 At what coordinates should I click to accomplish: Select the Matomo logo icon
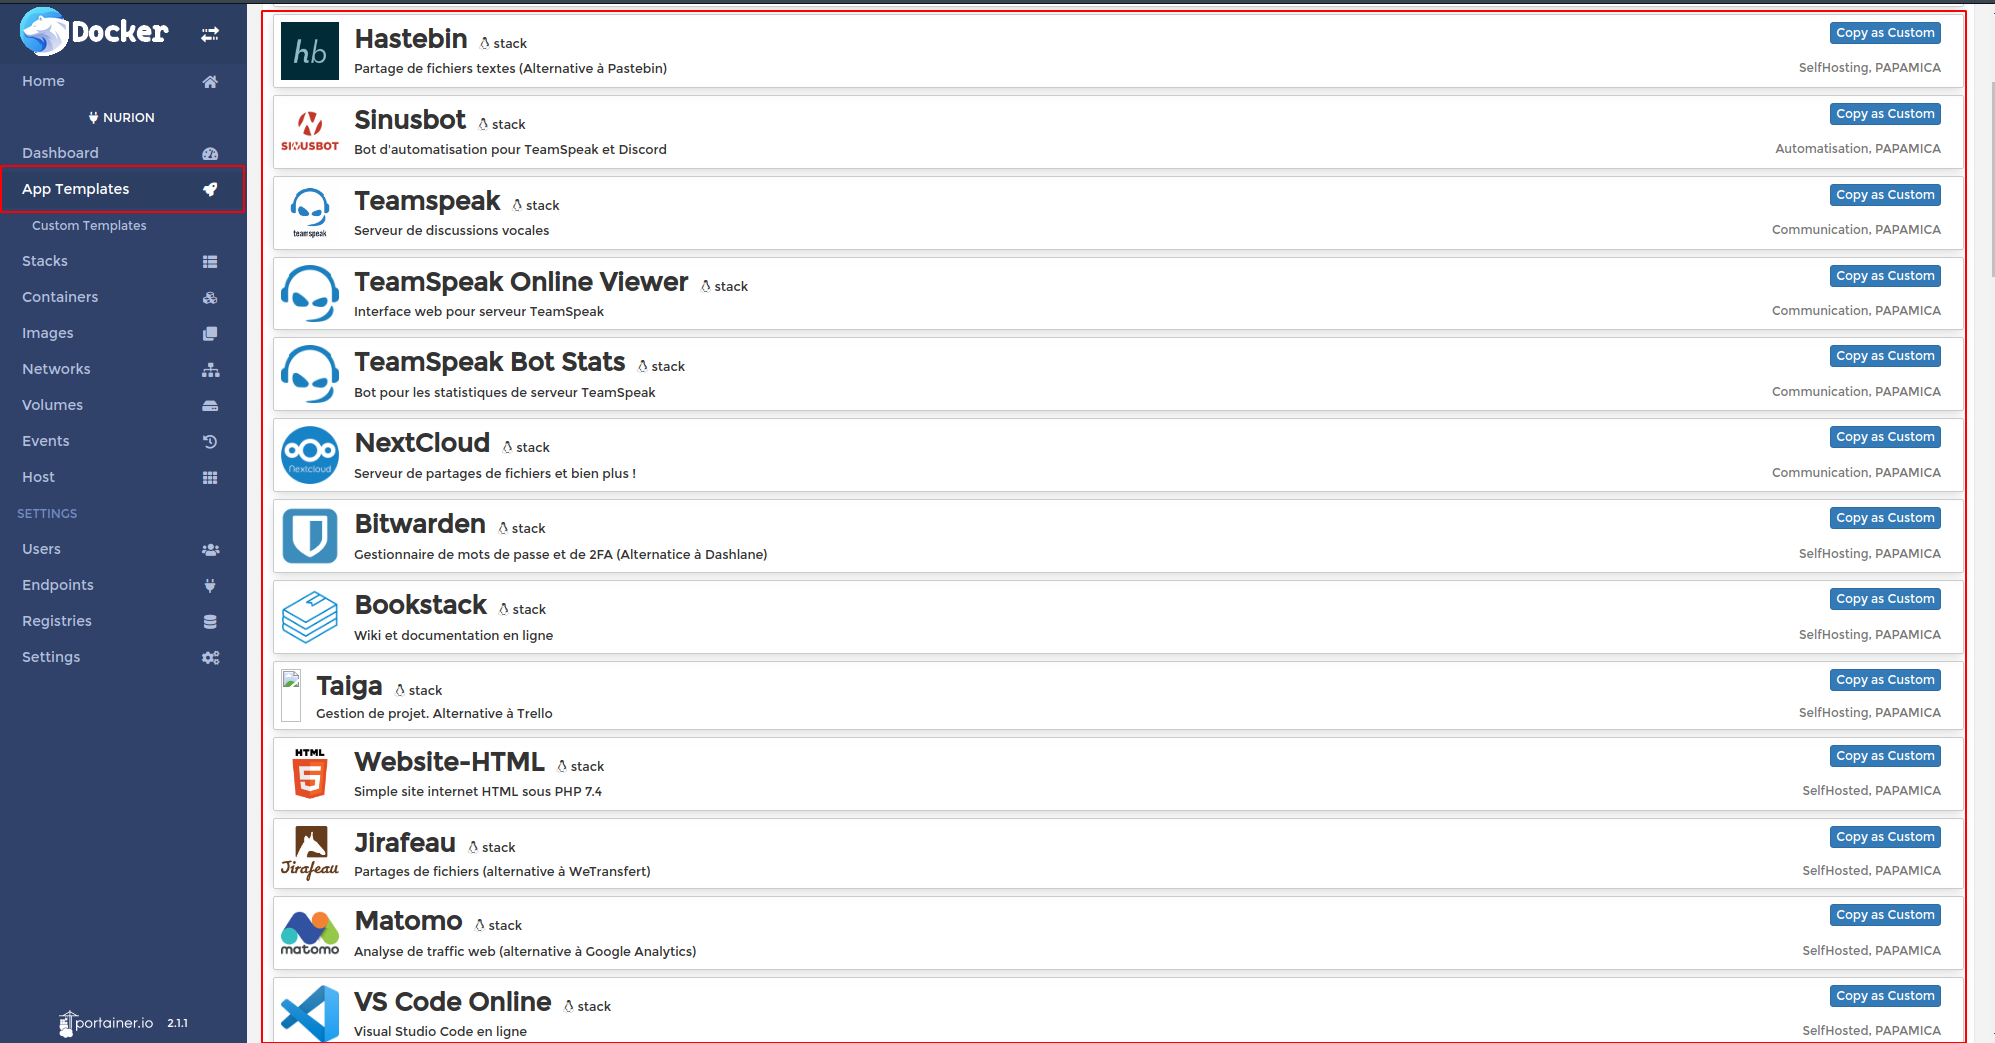click(310, 933)
